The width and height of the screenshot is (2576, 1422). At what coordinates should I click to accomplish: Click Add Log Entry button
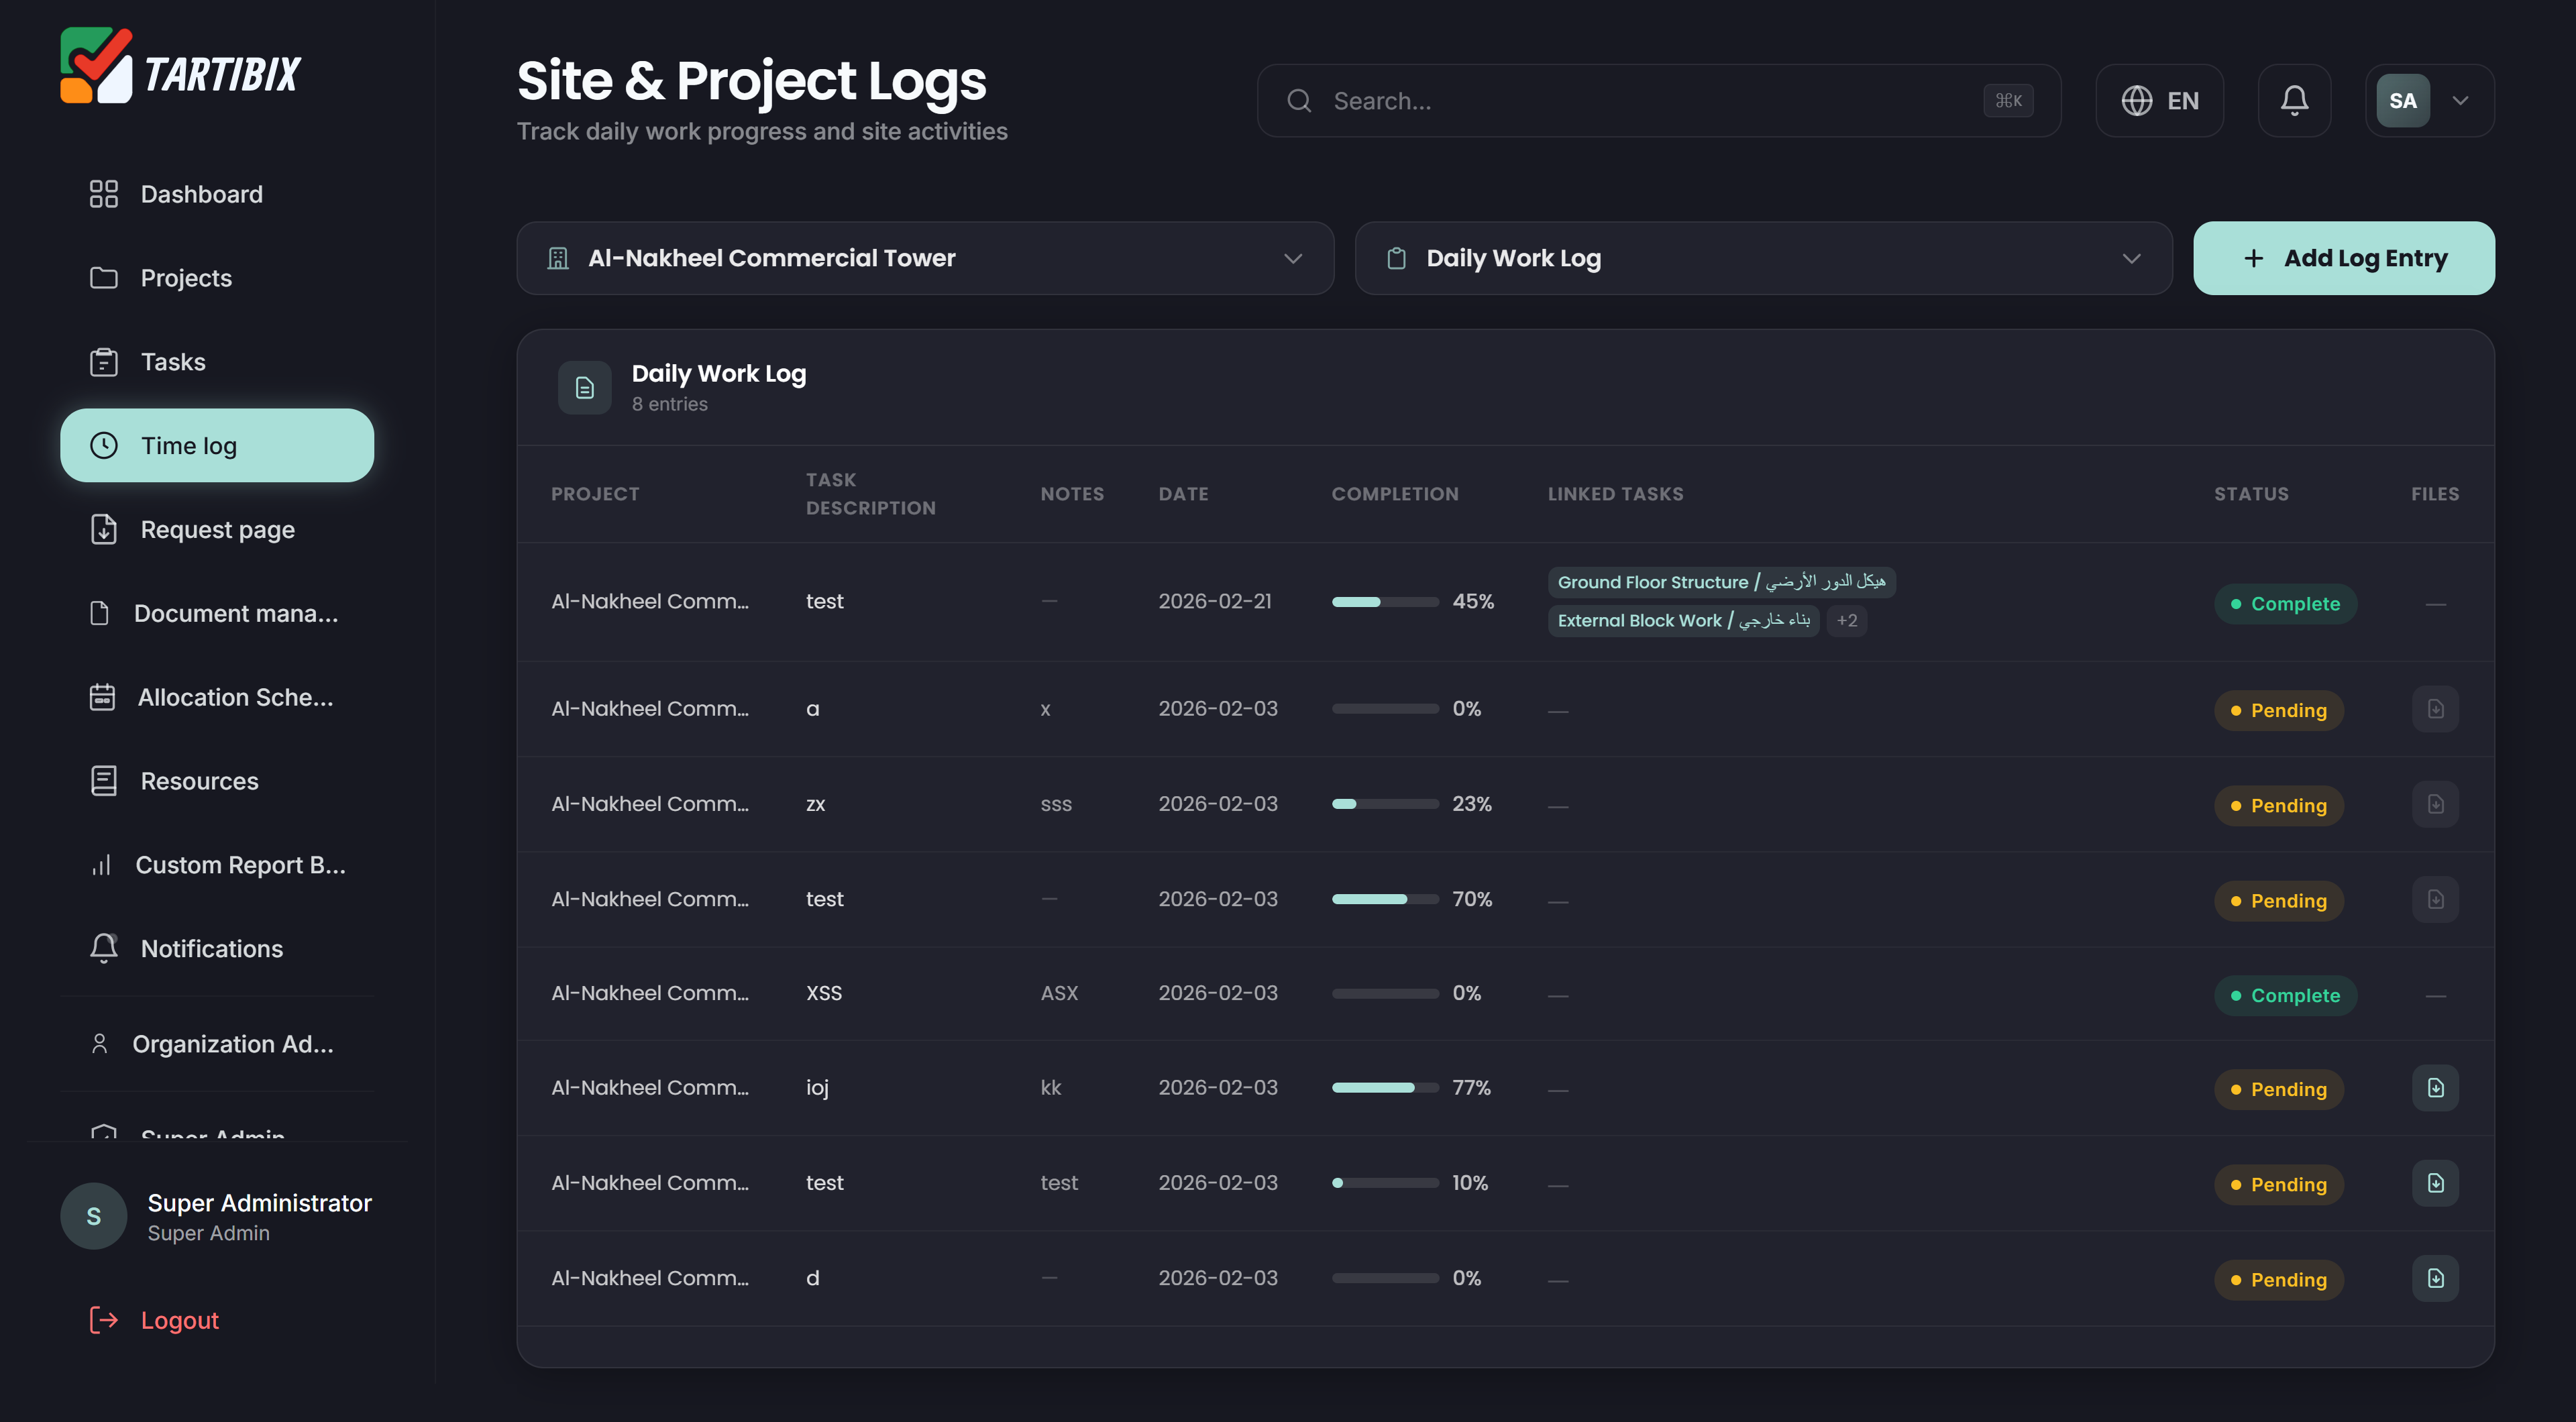coord(2344,258)
